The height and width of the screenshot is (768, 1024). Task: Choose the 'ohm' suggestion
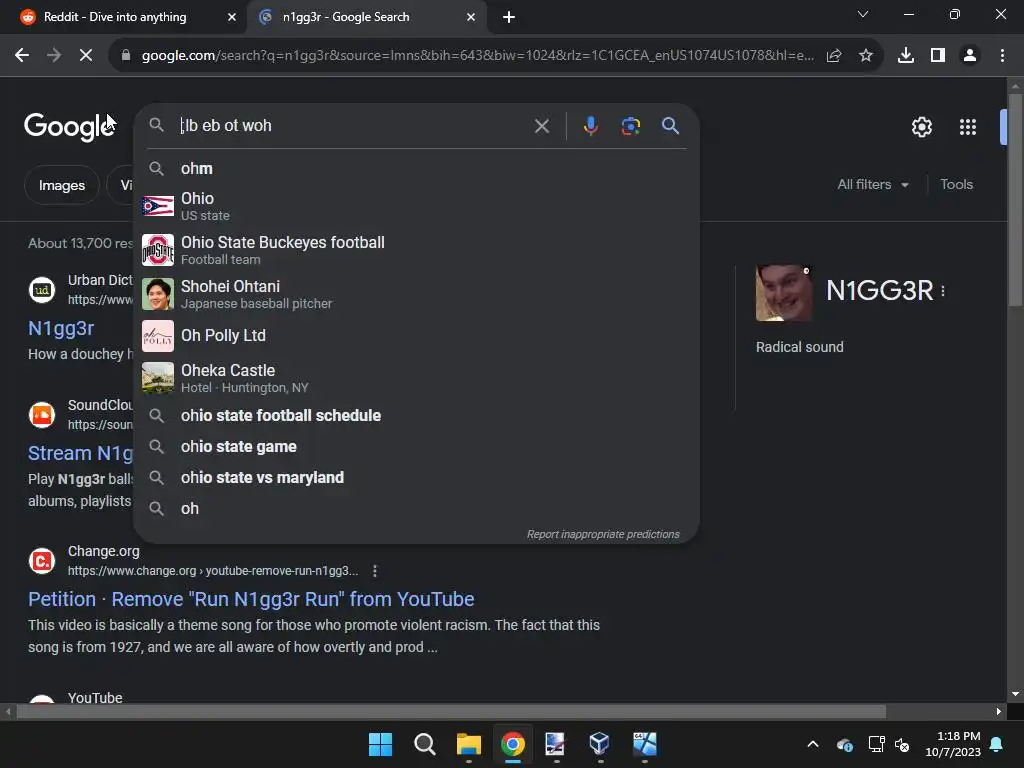point(415,168)
